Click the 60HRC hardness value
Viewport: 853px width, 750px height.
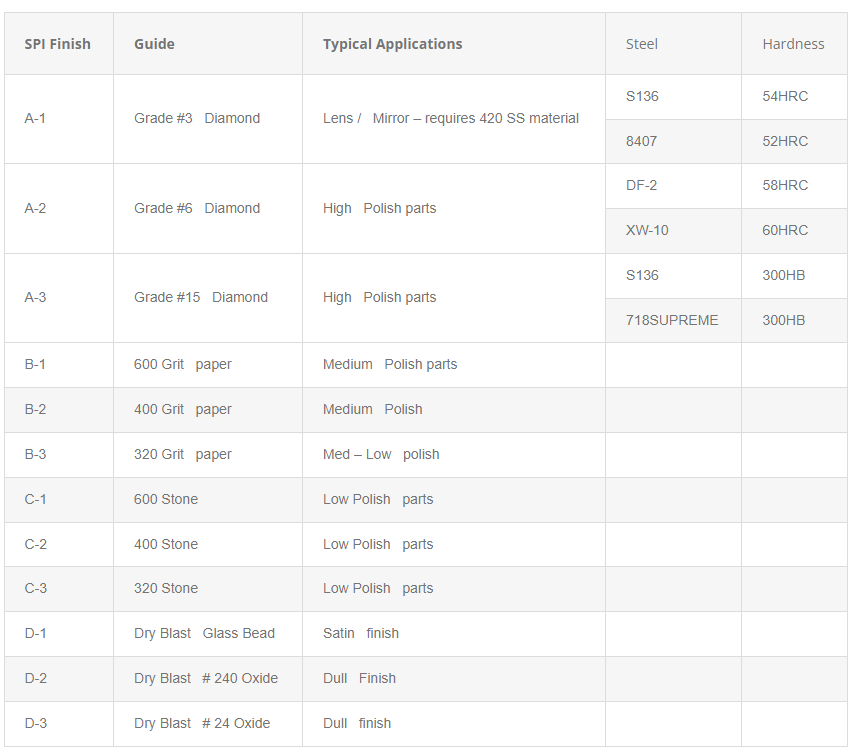tap(785, 230)
